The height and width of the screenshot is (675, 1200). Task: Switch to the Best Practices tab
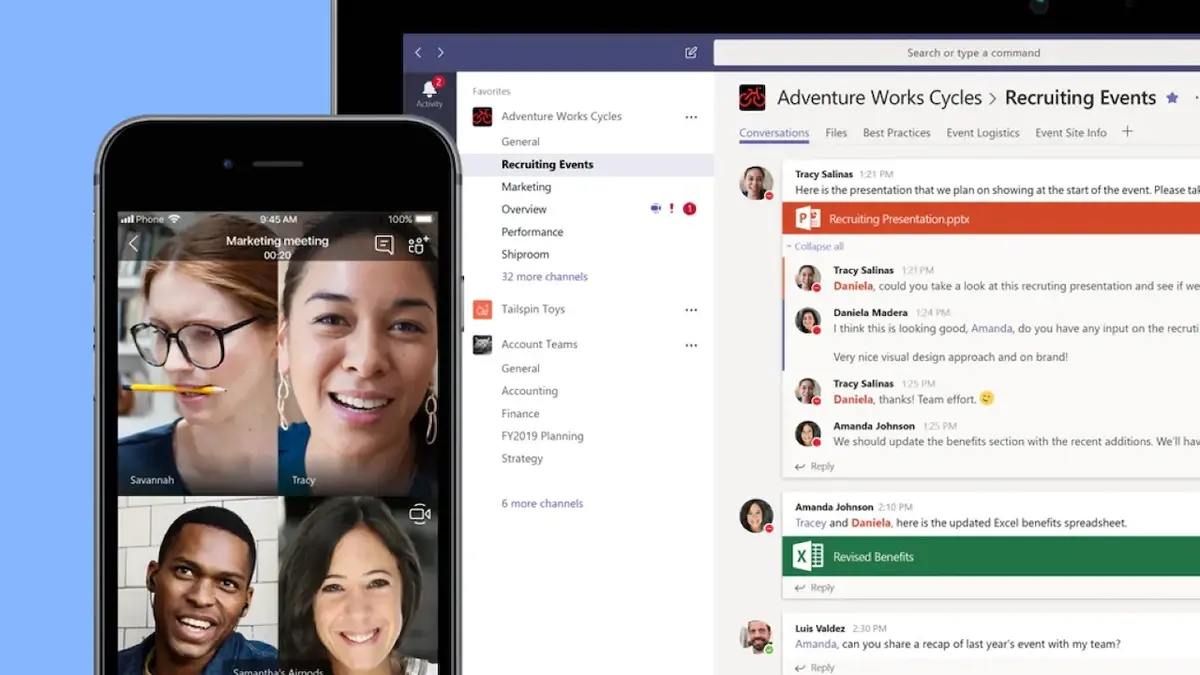[x=896, y=133]
